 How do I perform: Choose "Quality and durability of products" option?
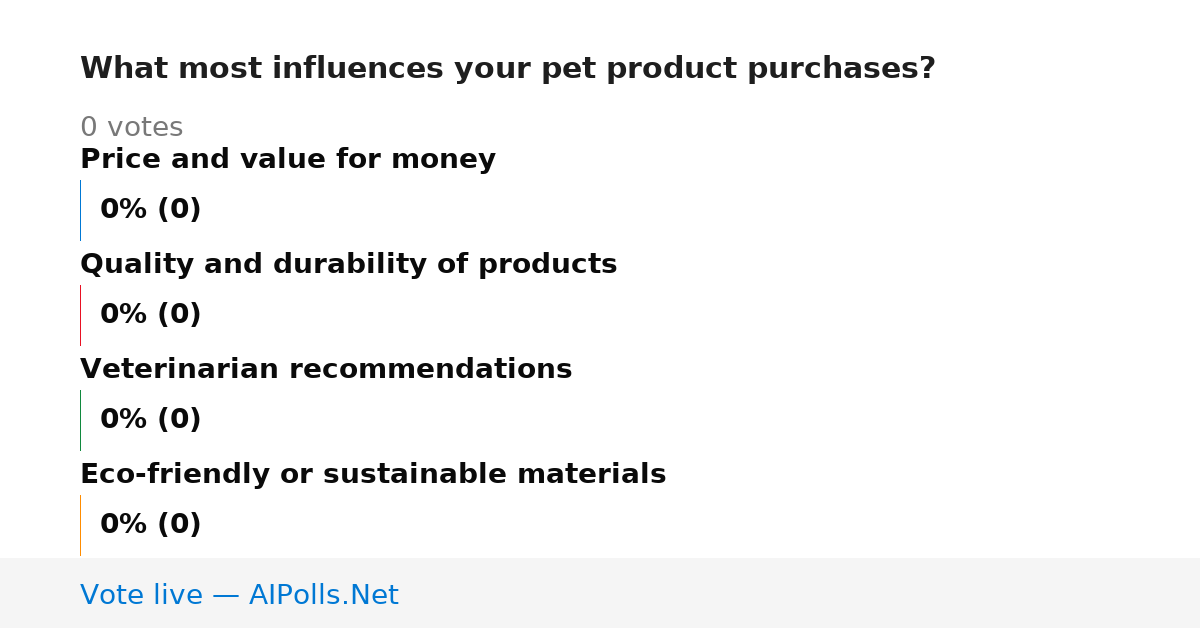pos(349,264)
